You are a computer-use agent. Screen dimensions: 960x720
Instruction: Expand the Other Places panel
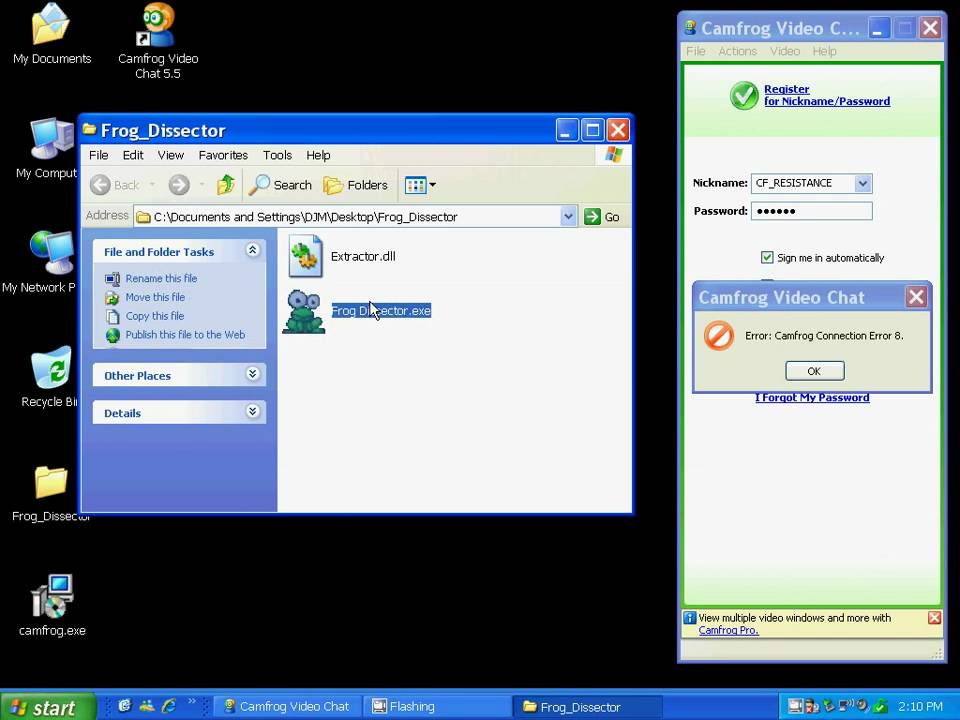click(252, 374)
